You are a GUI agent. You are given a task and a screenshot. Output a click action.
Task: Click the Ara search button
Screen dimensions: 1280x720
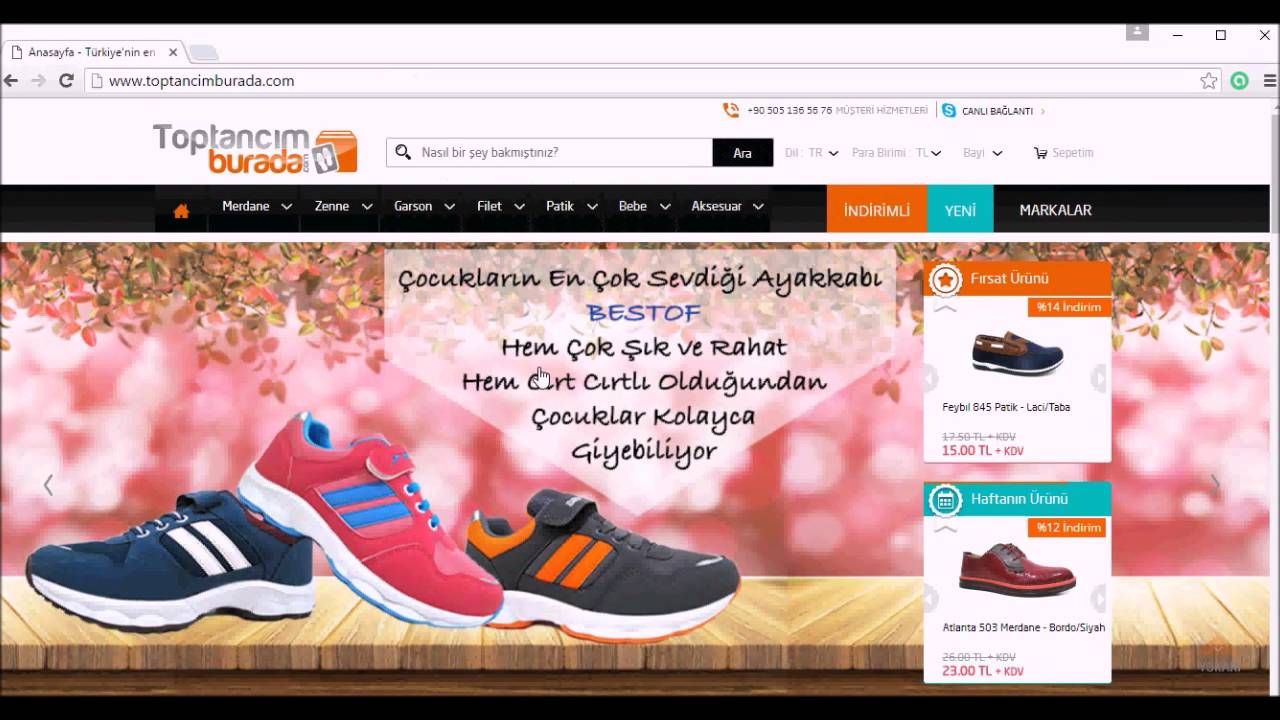tap(742, 153)
